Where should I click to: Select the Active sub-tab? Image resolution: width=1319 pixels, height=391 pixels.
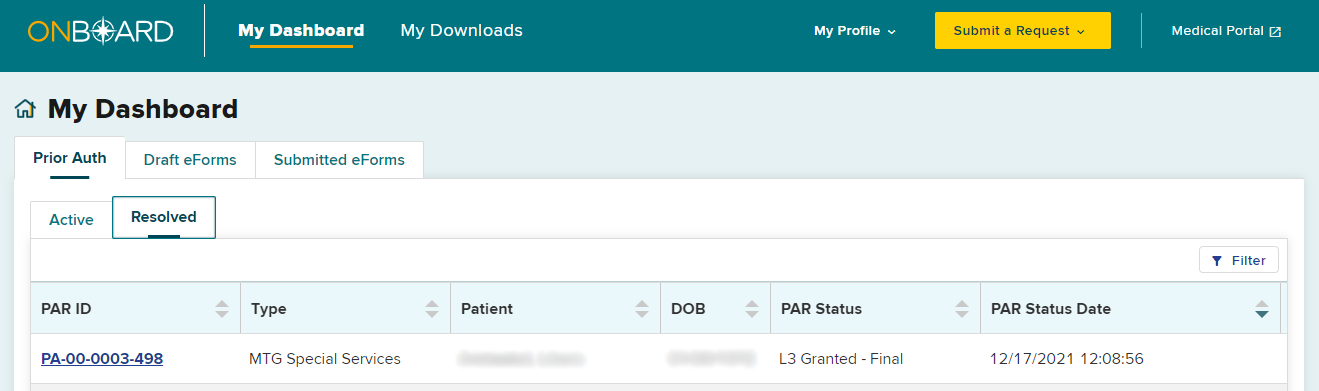click(71, 220)
